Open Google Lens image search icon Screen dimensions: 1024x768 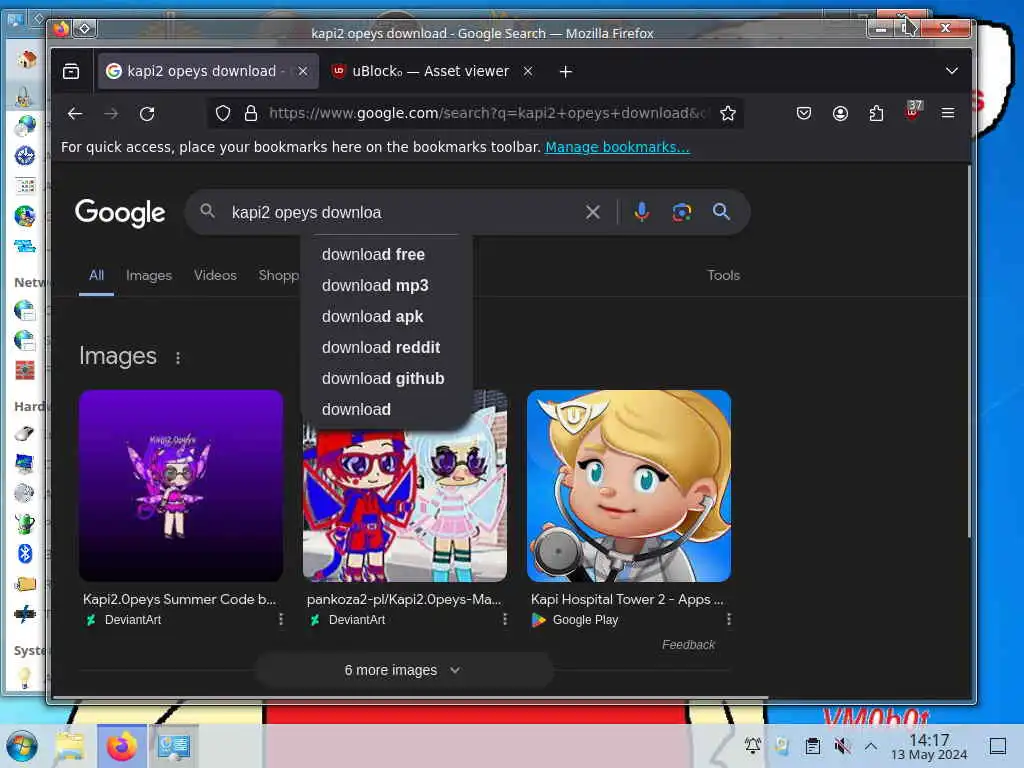[682, 212]
